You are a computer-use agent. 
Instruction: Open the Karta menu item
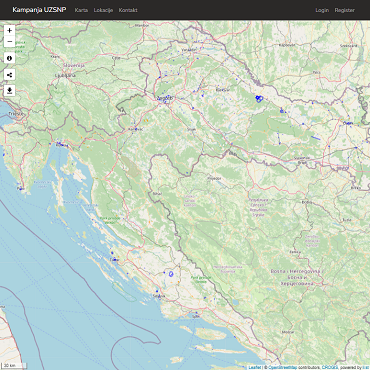point(81,10)
